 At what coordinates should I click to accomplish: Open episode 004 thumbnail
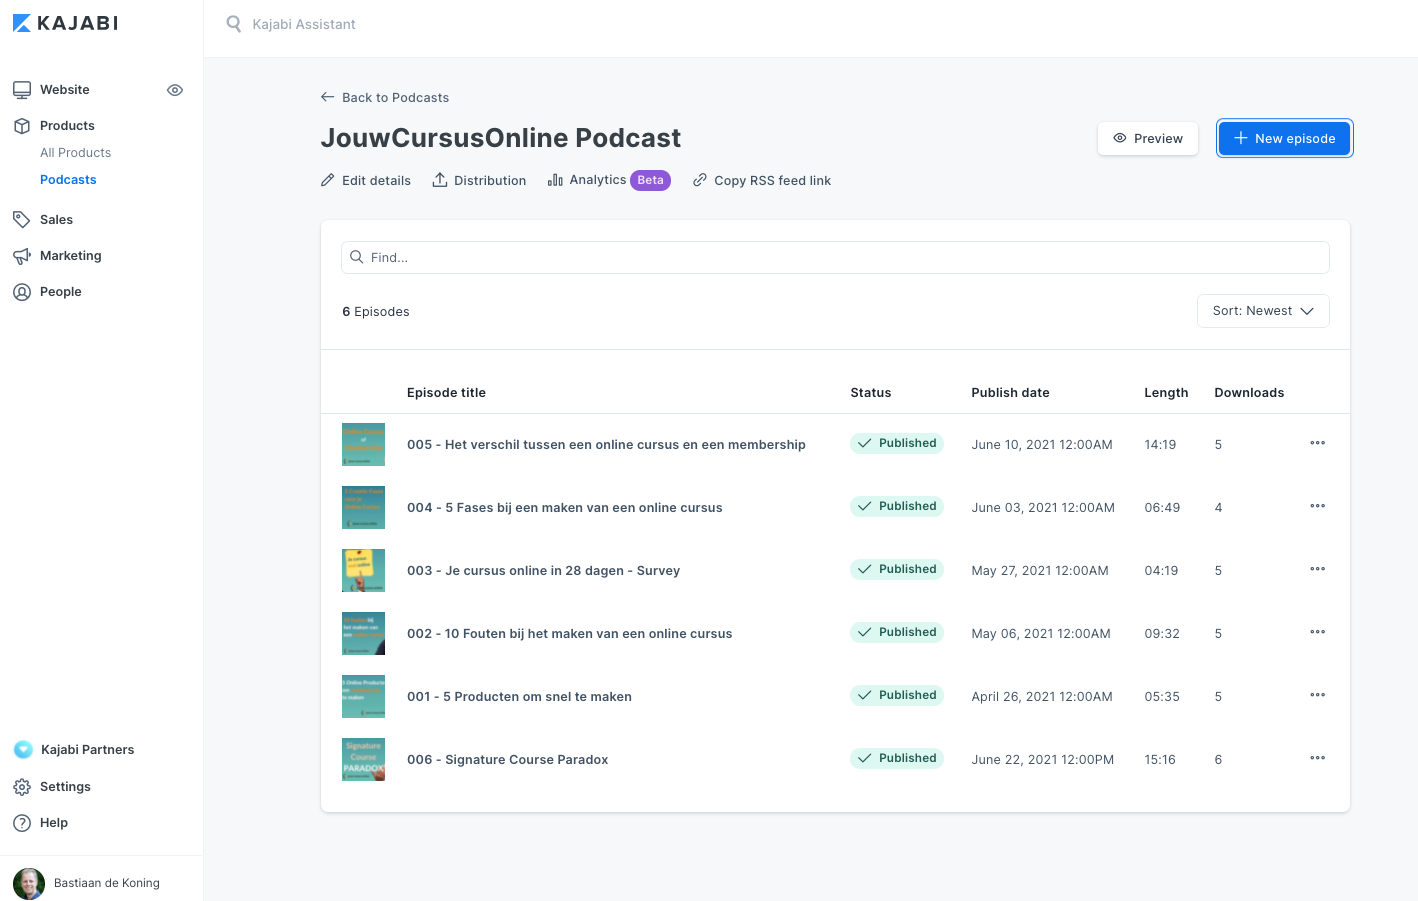pos(363,507)
